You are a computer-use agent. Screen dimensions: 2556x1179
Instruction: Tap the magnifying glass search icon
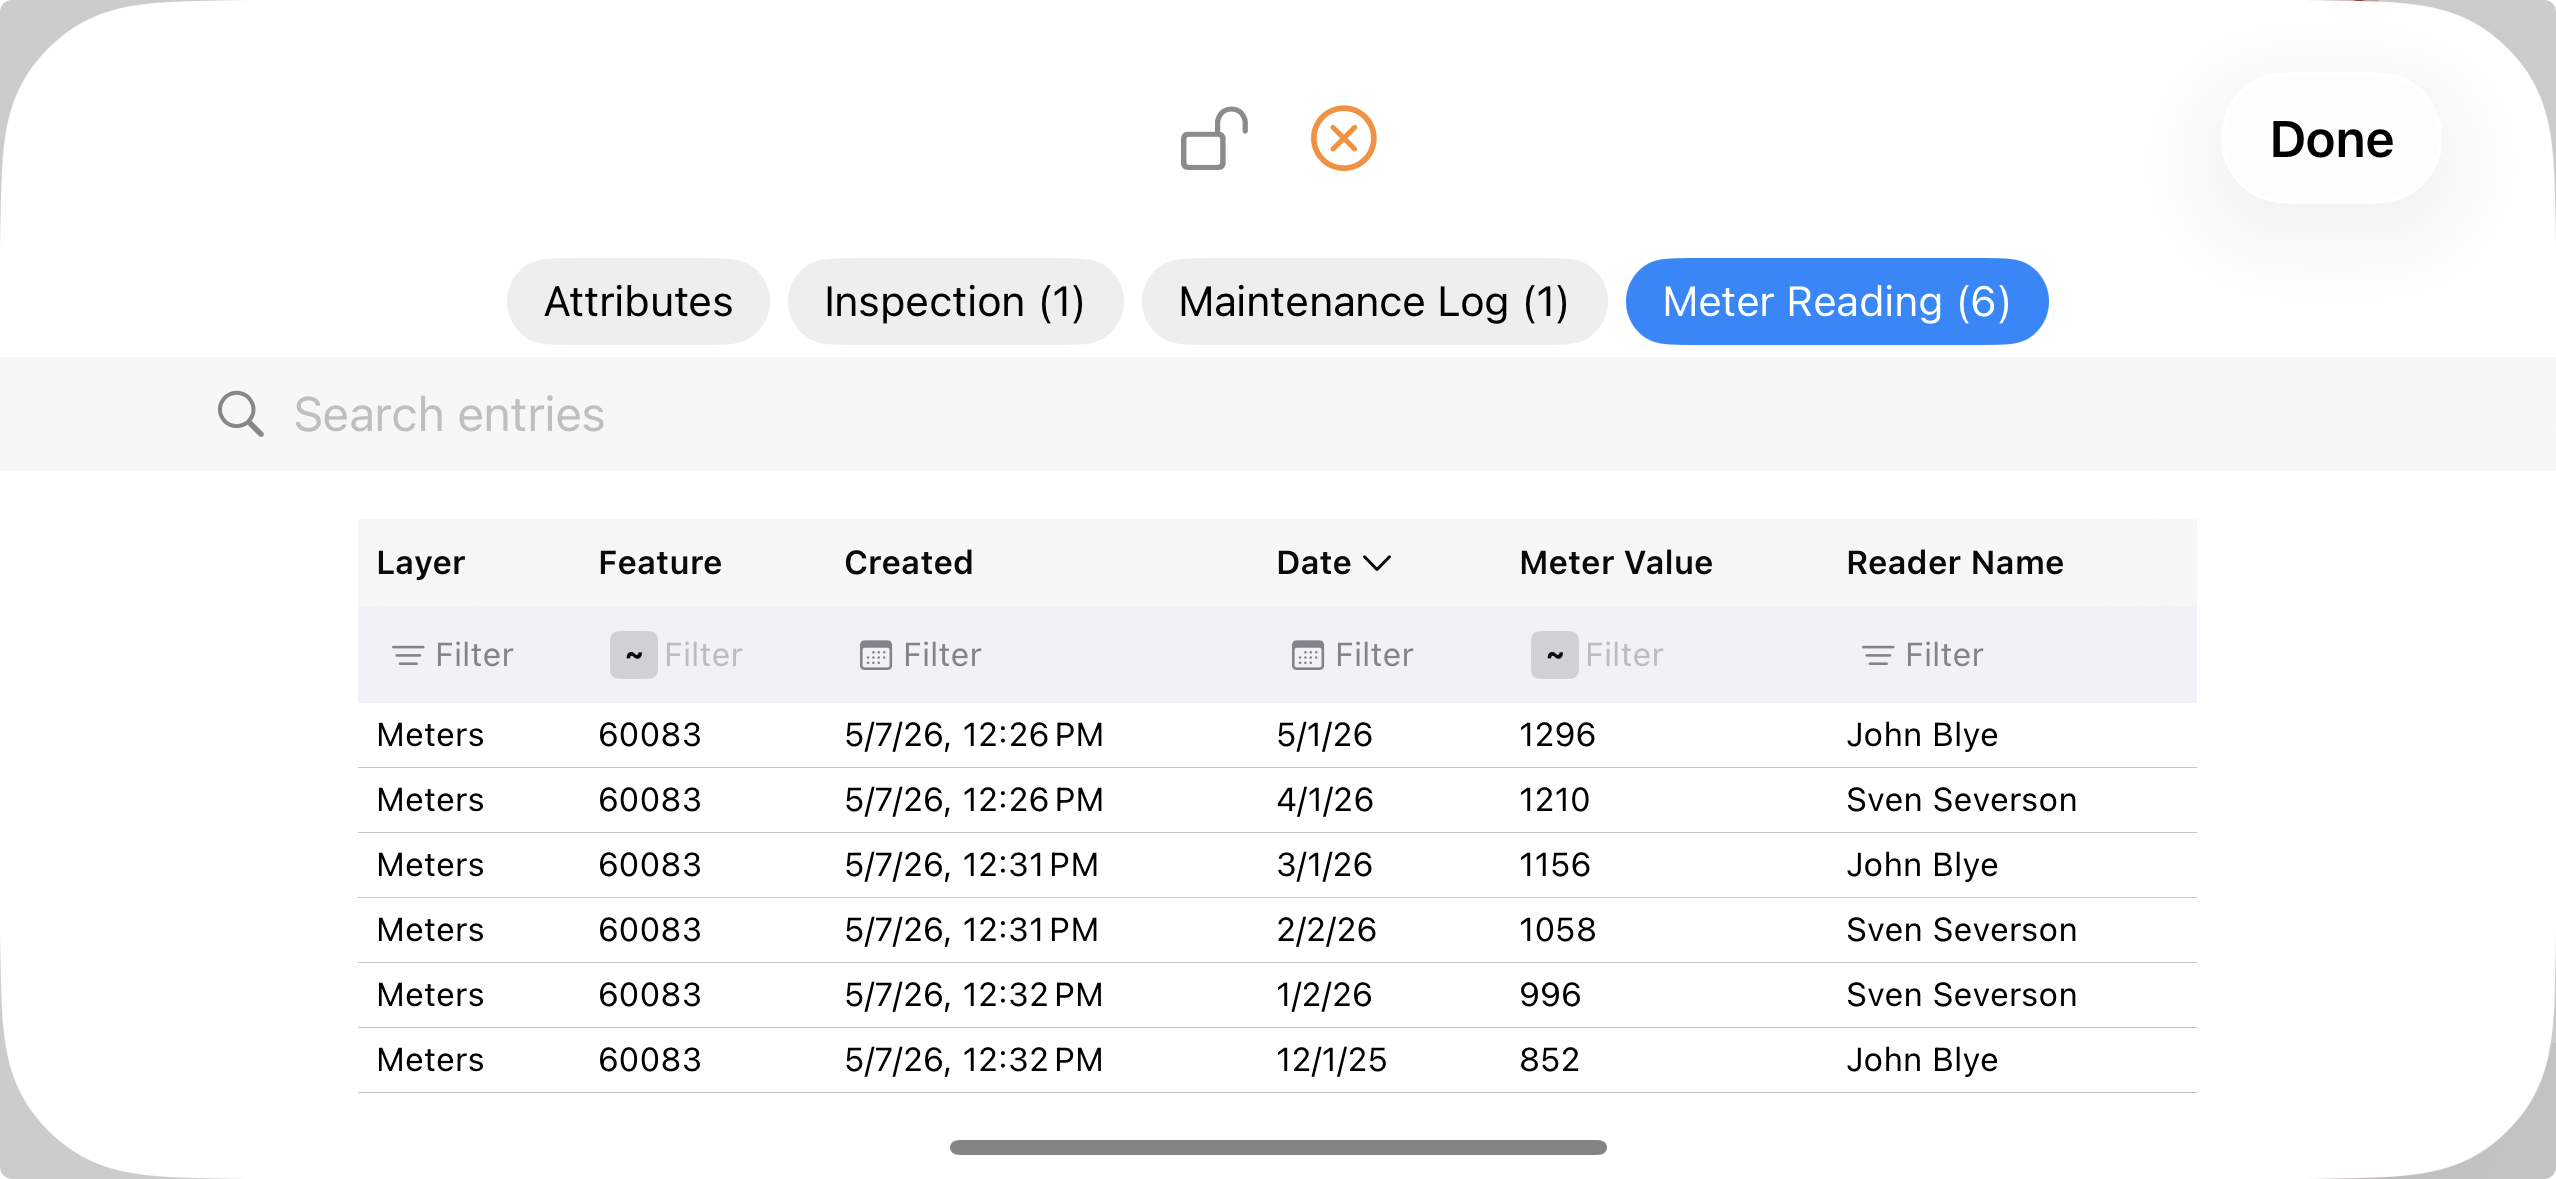[x=240, y=414]
